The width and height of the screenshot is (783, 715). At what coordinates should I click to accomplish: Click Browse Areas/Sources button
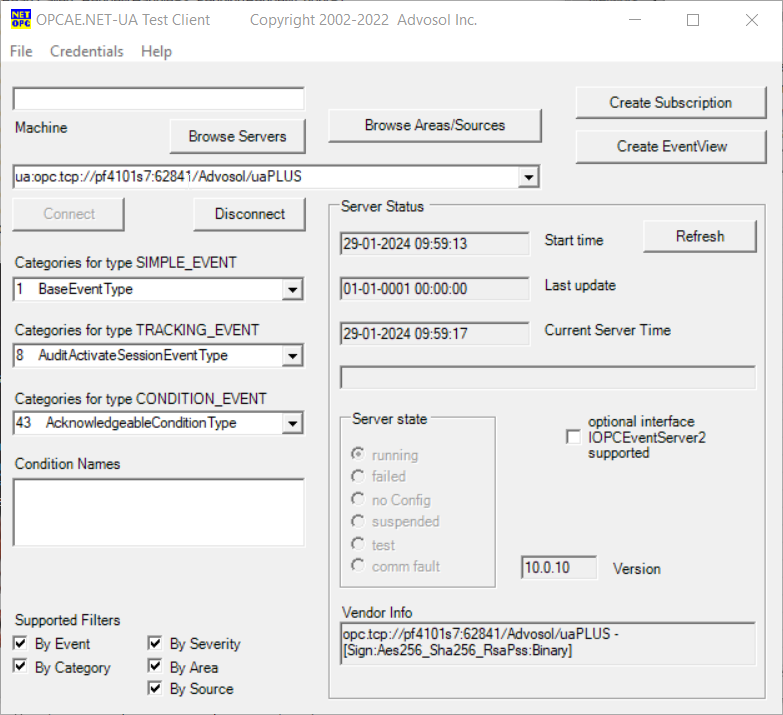[x=434, y=125]
